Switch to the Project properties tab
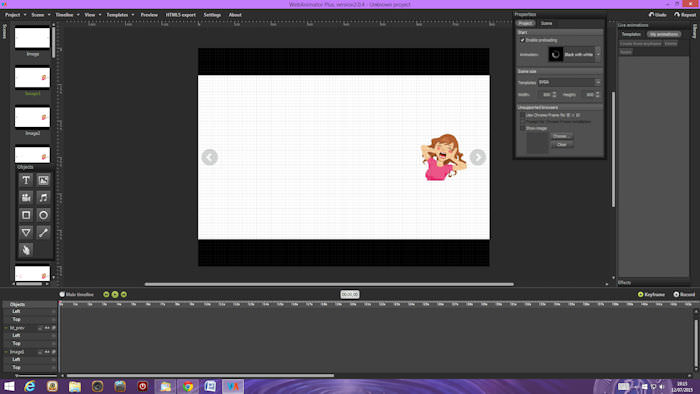This screenshot has width=700, height=394. click(525, 23)
